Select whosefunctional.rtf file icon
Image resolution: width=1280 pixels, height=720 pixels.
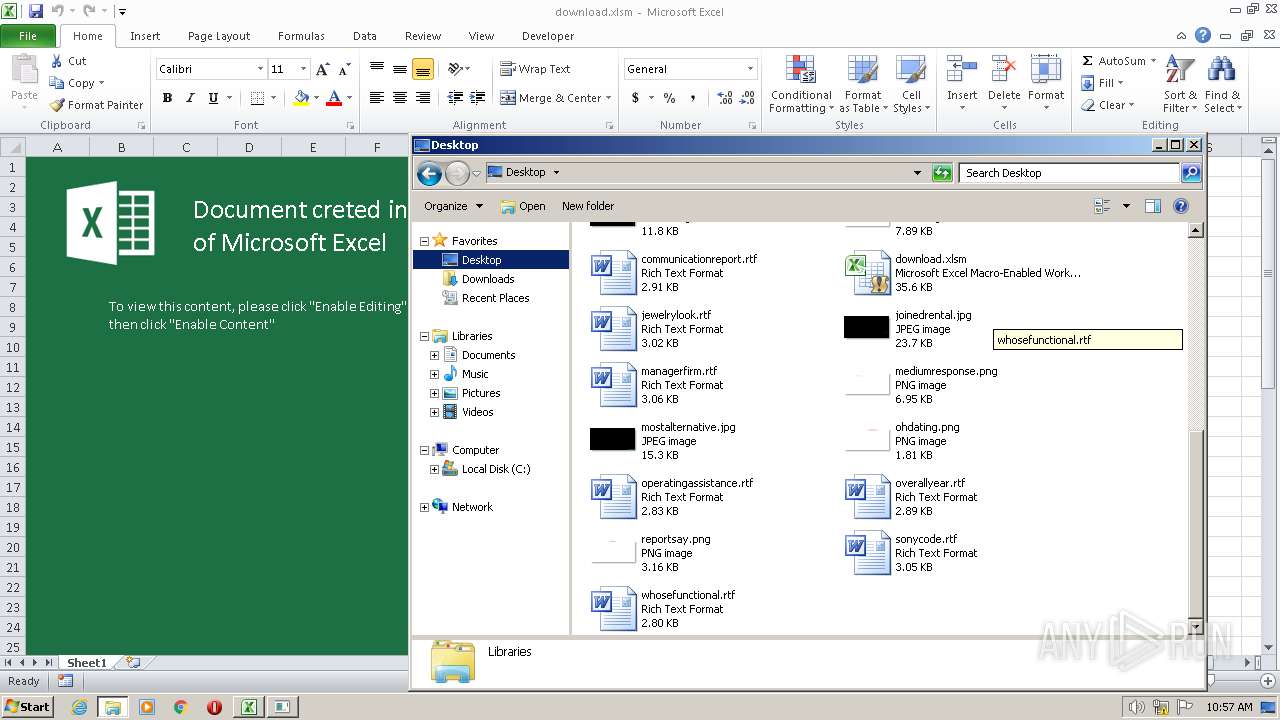tap(613, 609)
